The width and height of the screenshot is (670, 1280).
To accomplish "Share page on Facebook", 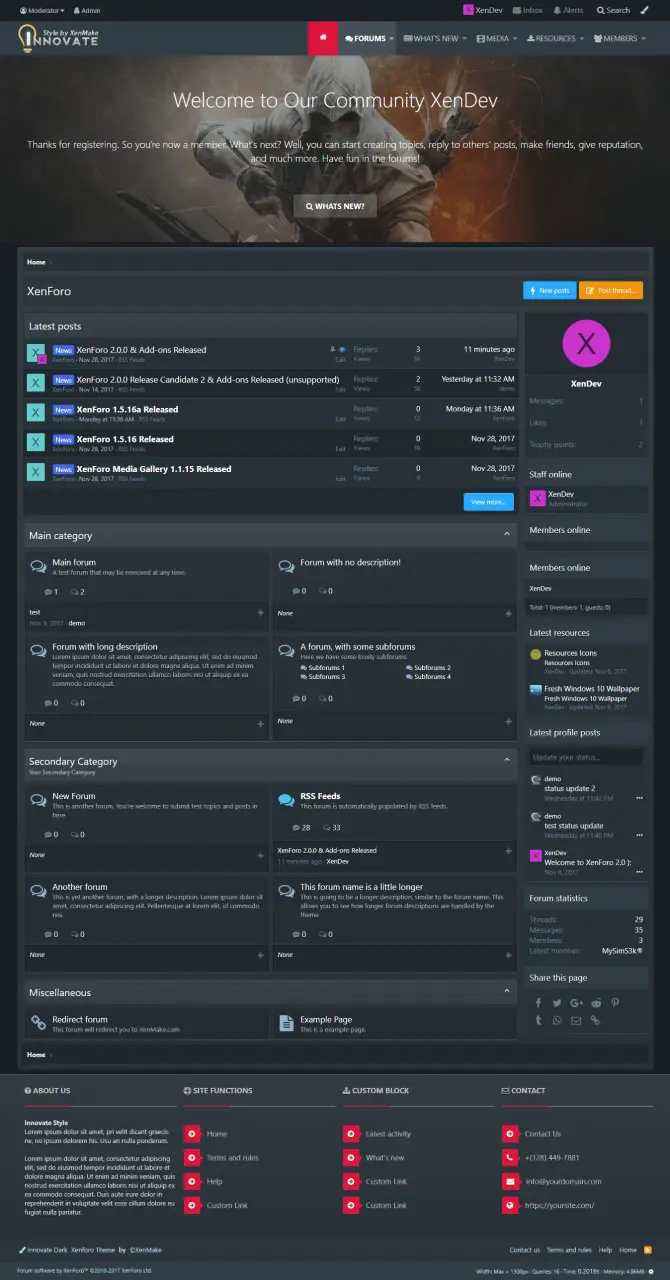I will click(x=538, y=1003).
